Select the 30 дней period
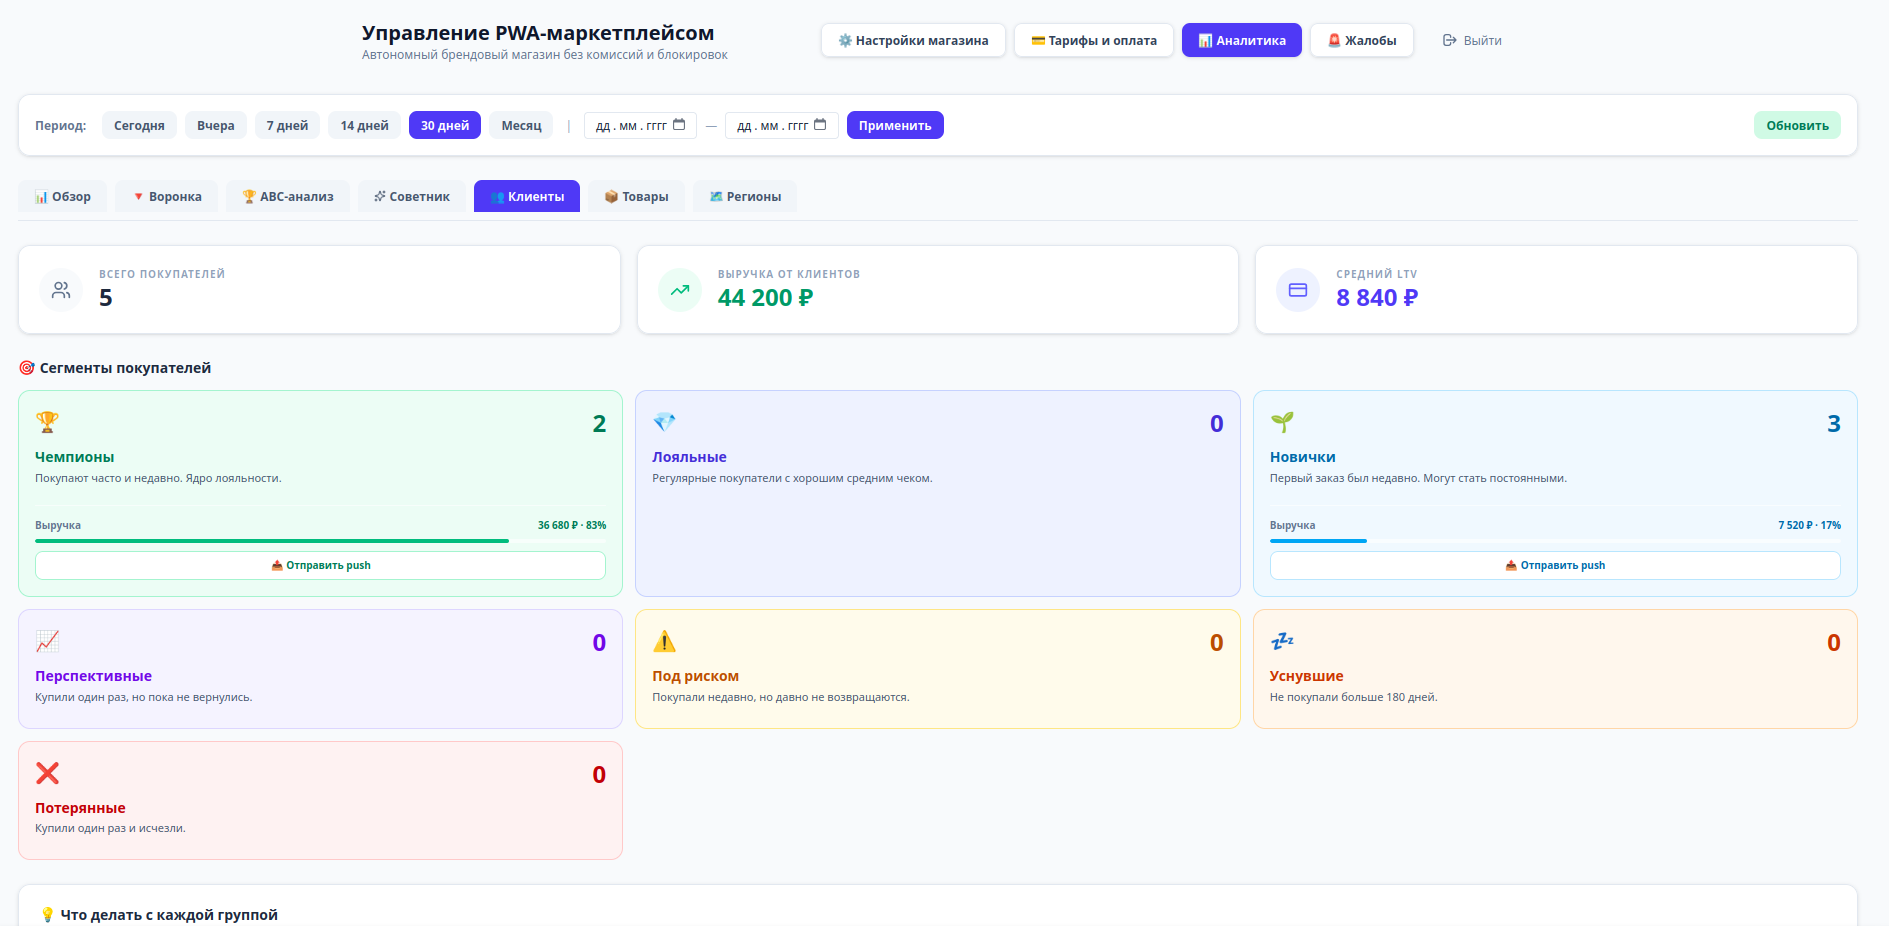The image size is (1889, 926). tap(445, 125)
